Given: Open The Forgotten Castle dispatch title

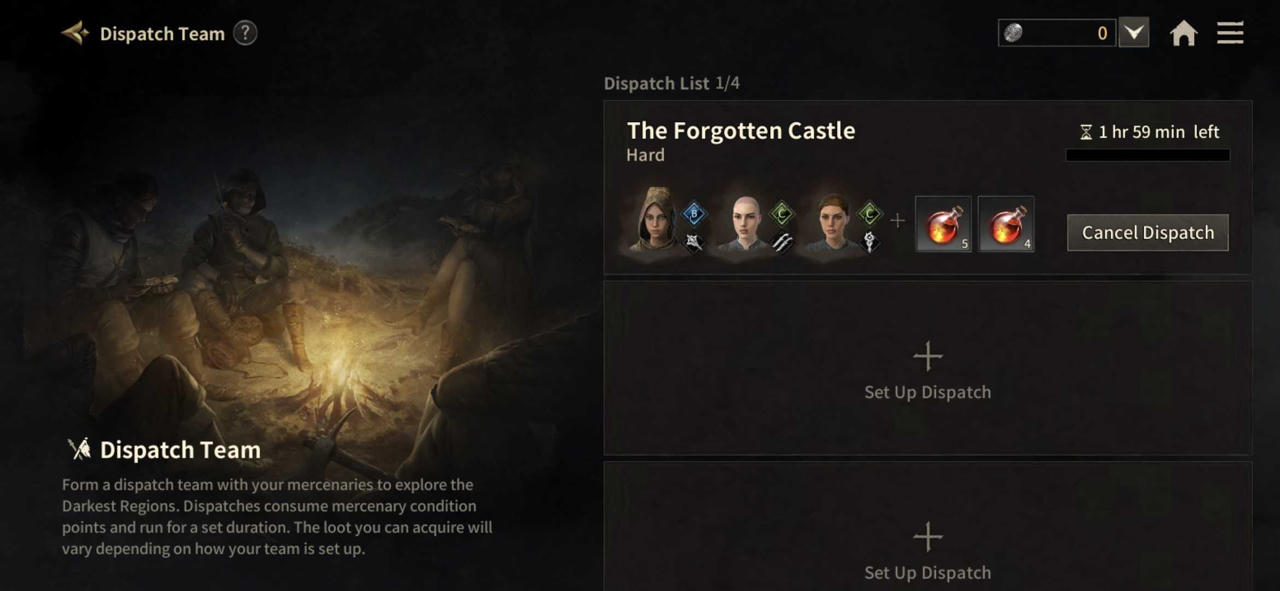Looking at the screenshot, I should point(741,130).
